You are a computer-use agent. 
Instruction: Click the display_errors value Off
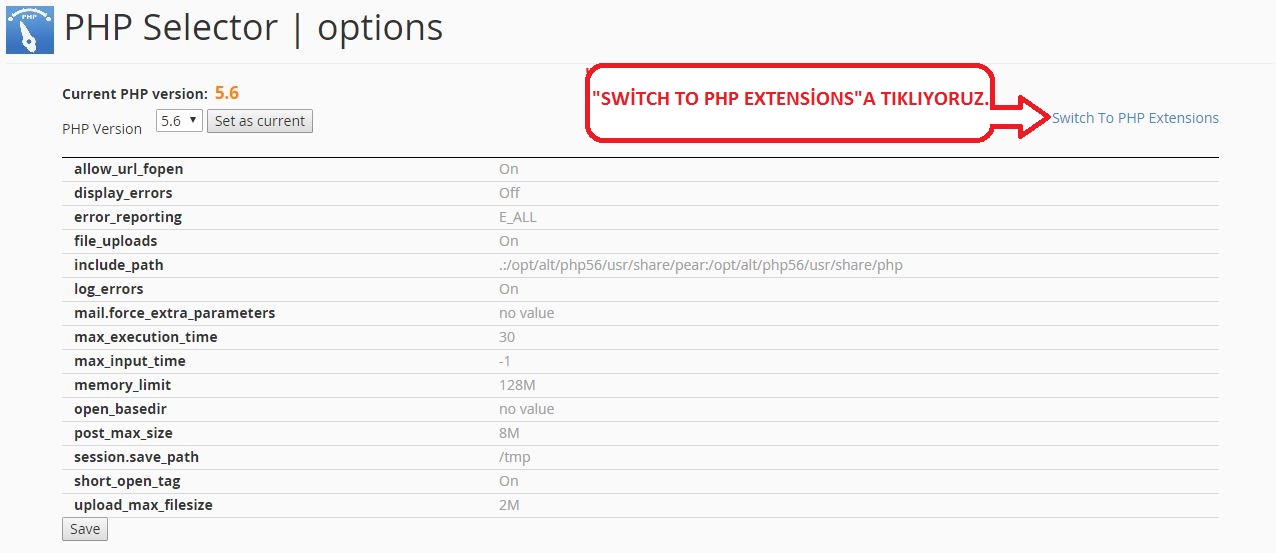(x=510, y=193)
